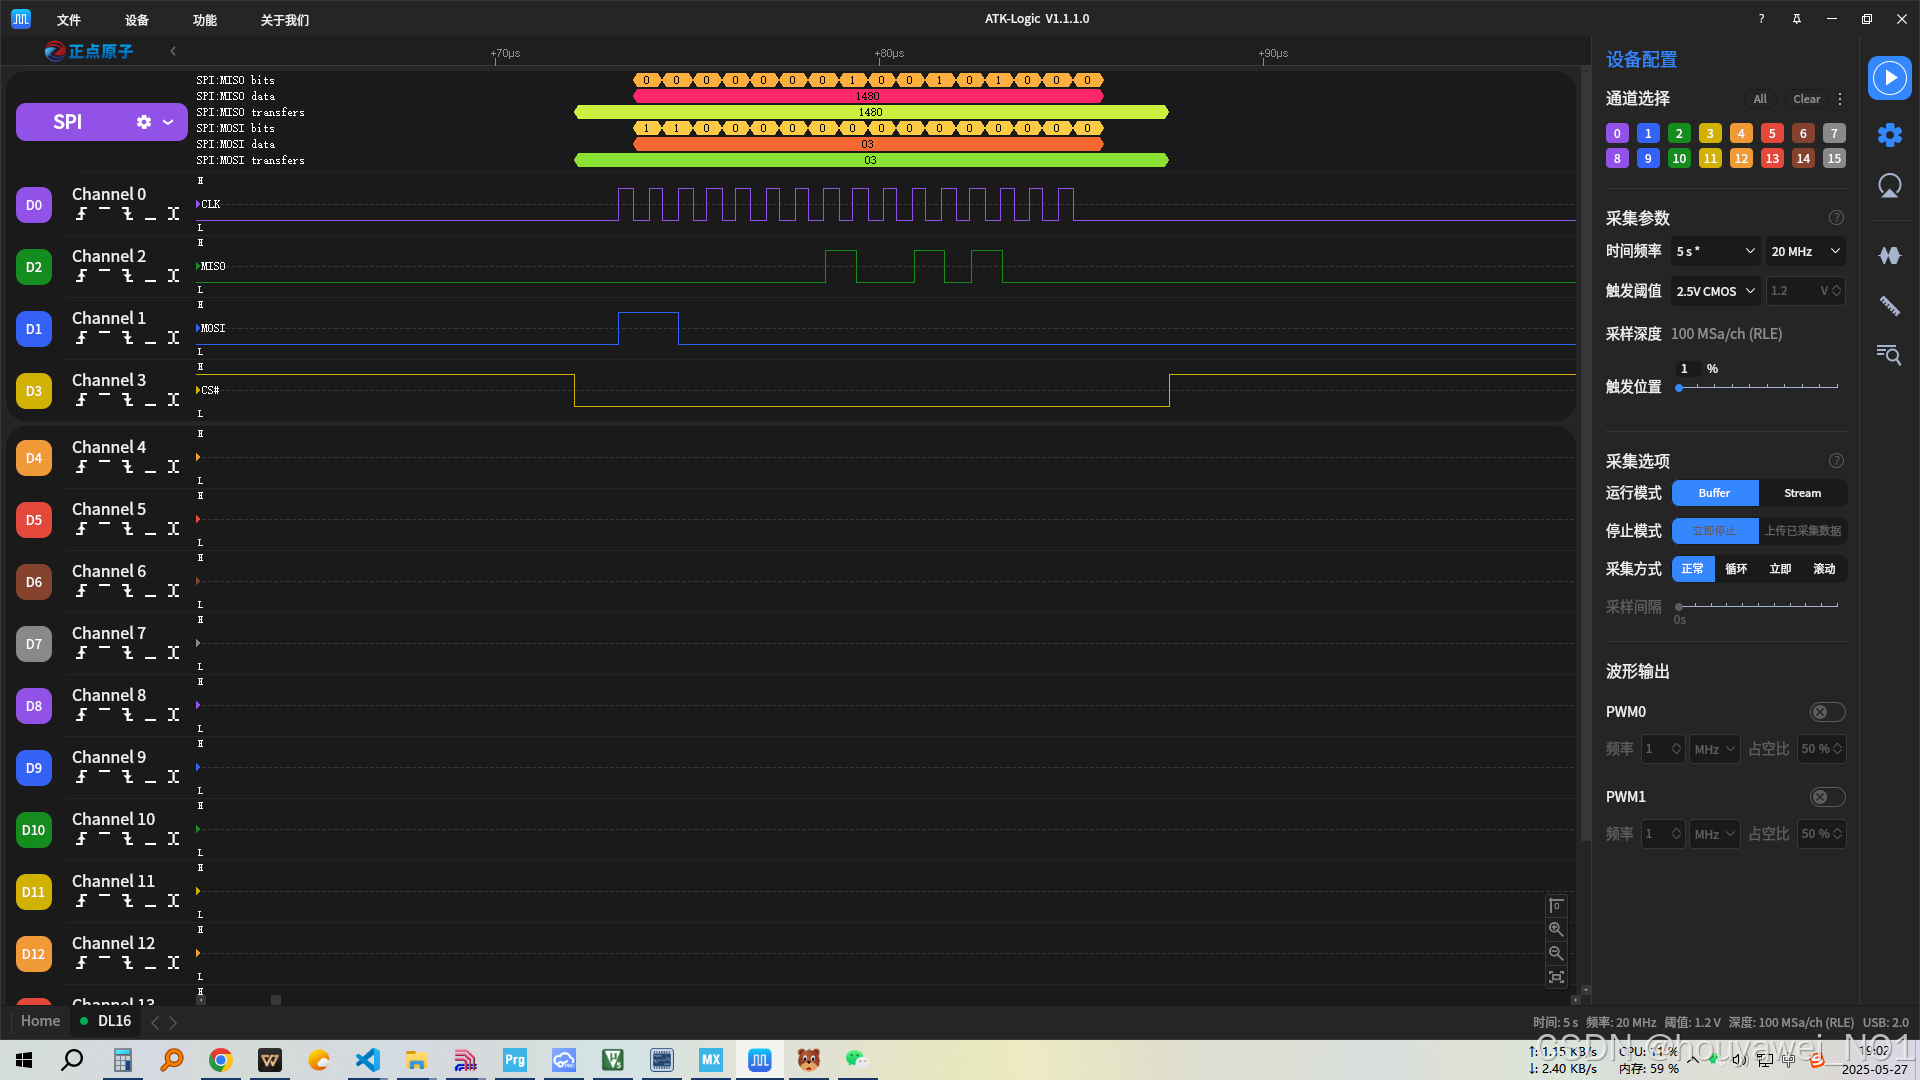Zoom in on the waveform view
The width and height of the screenshot is (1920, 1080).
point(1556,929)
